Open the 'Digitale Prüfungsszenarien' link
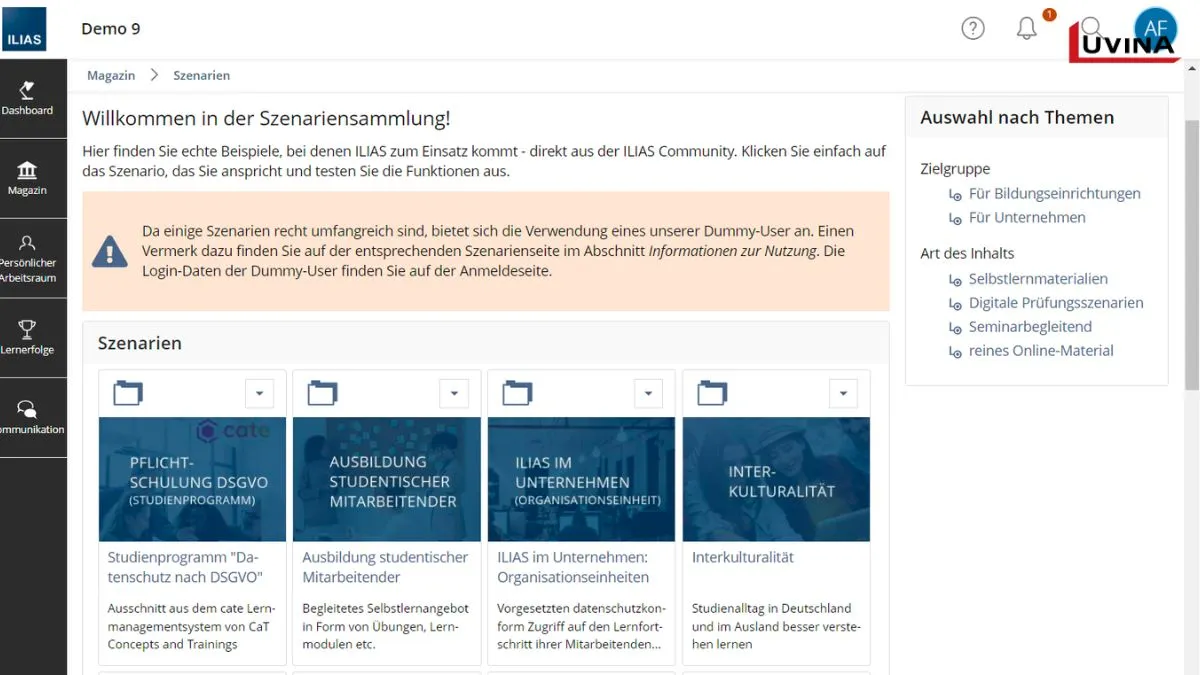This screenshot has width=1200, height=675. (1055, 302)
